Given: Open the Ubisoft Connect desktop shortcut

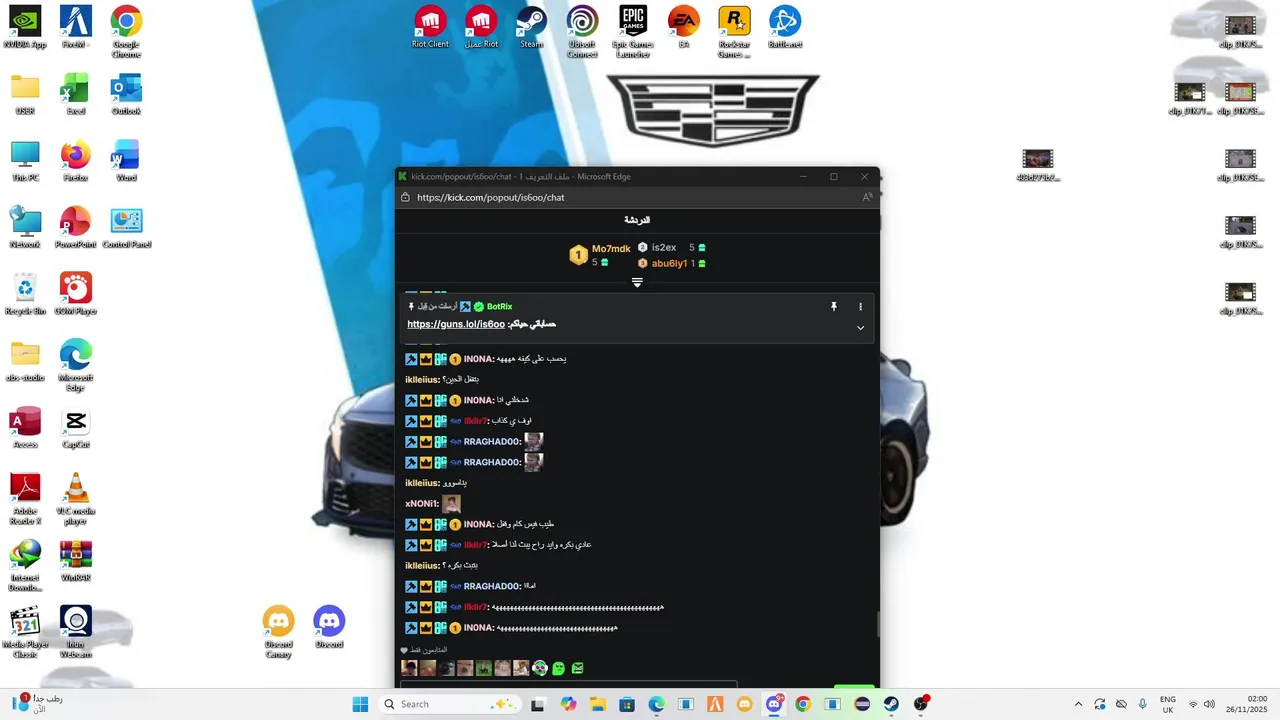Looking at the screenshot, I should pos(582,32).
